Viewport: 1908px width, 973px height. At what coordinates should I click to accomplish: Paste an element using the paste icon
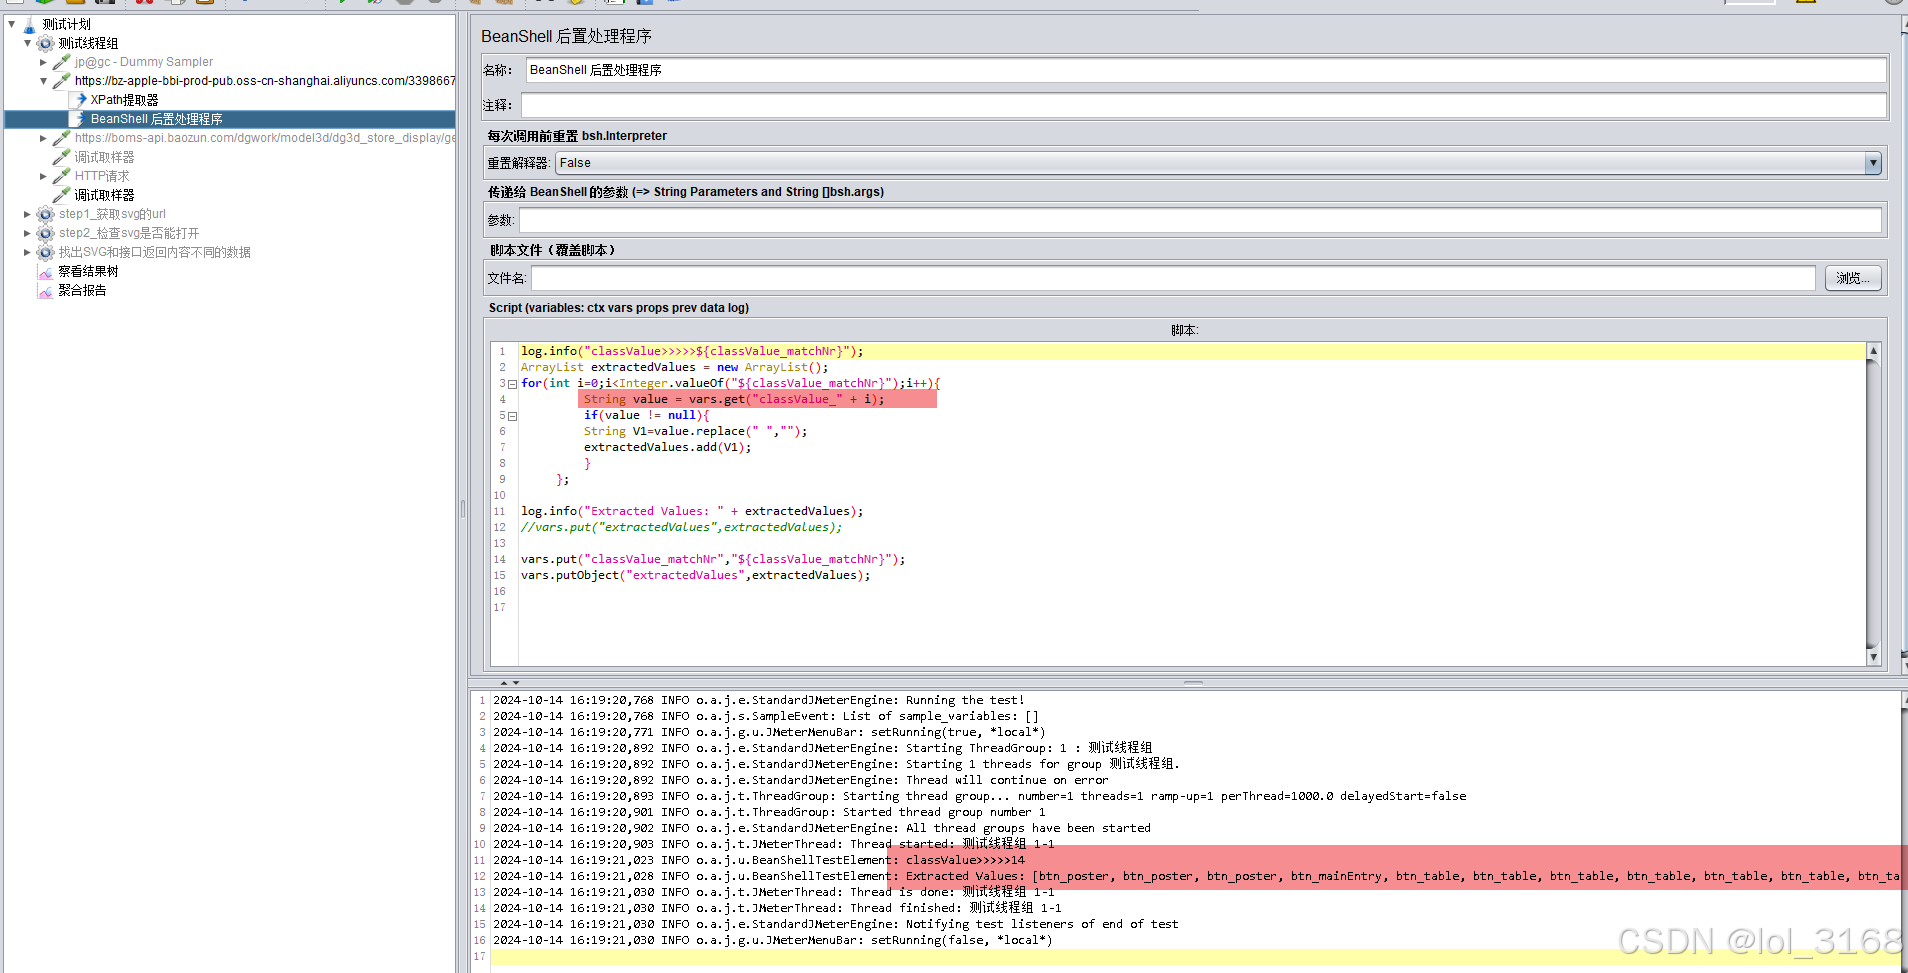pos(204,4)
